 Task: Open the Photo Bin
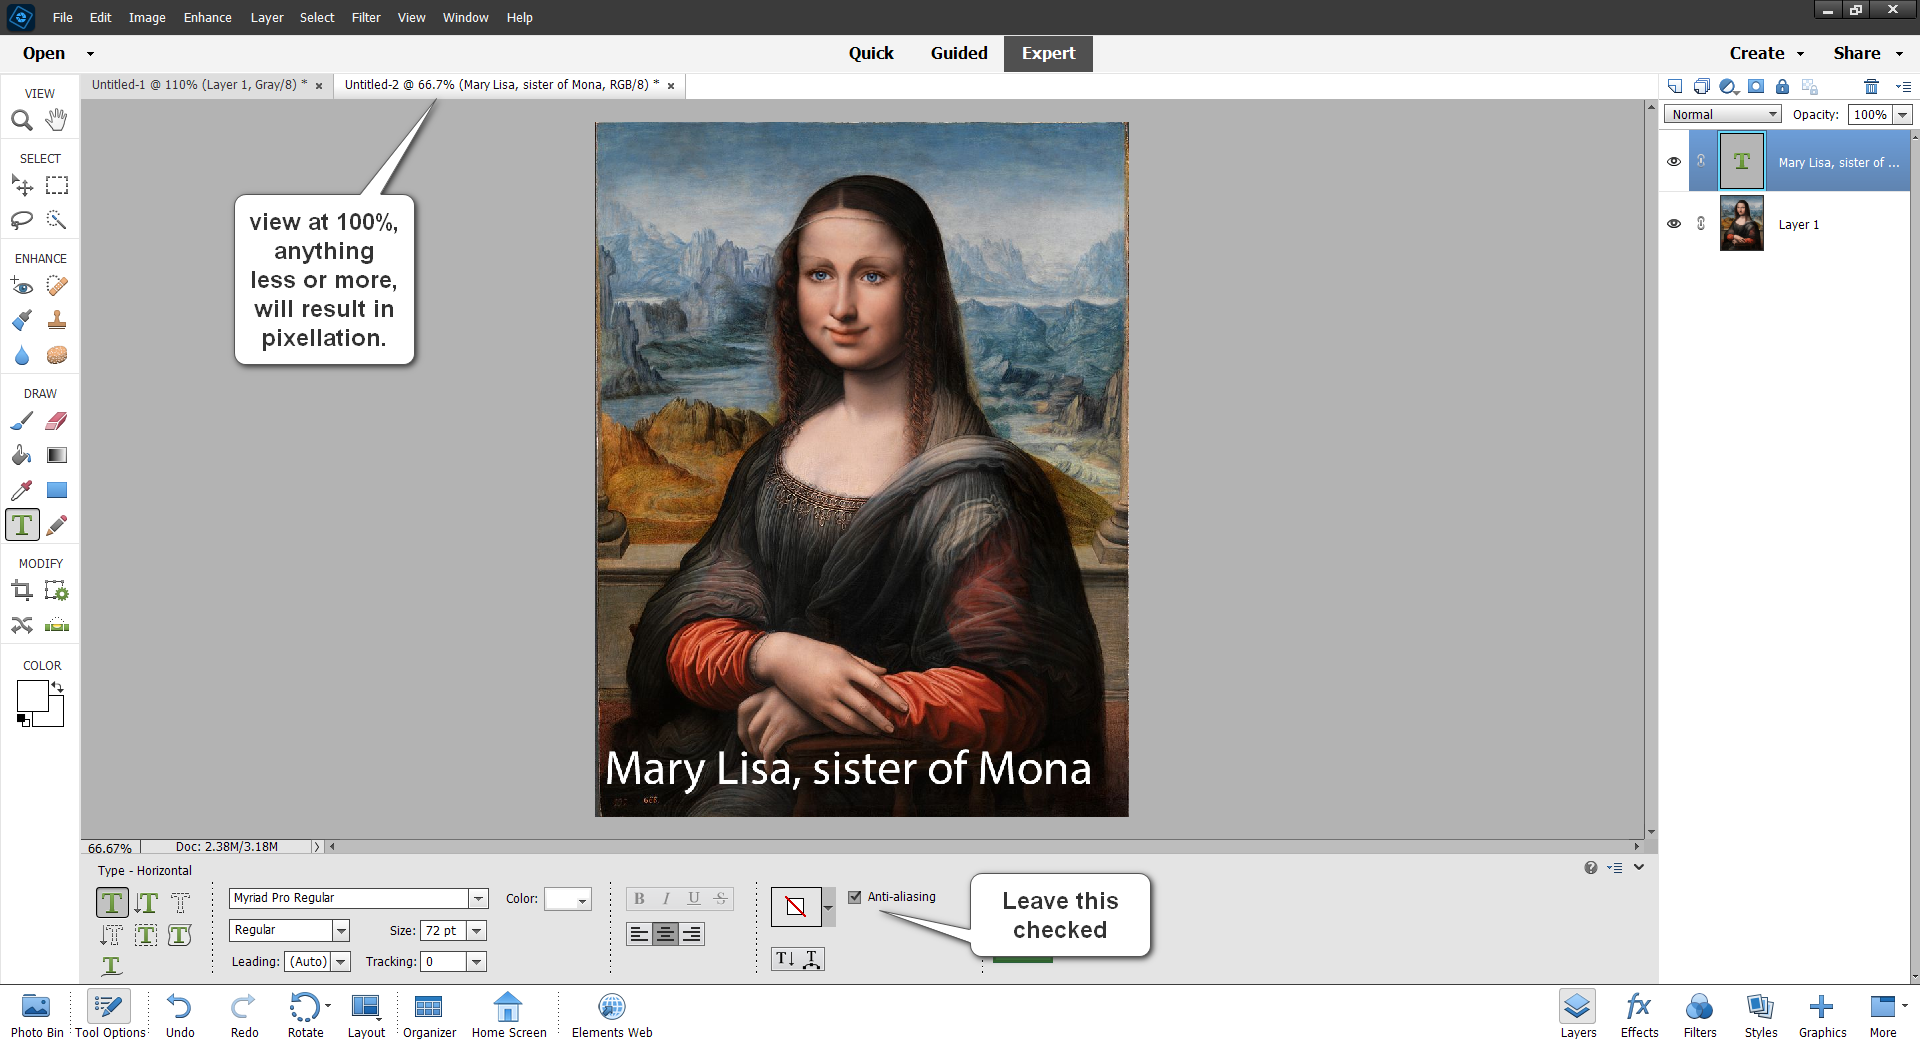[x=37, y=1014]
